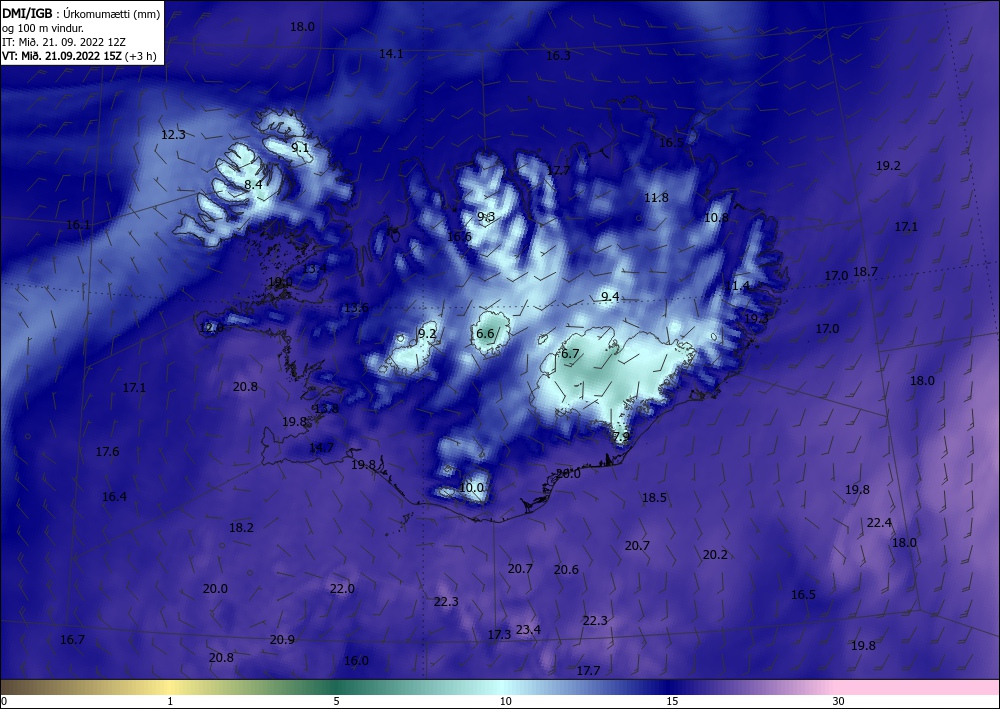Click the 6.6 value on Hofsjökull glacier

(x=485, y=333)
